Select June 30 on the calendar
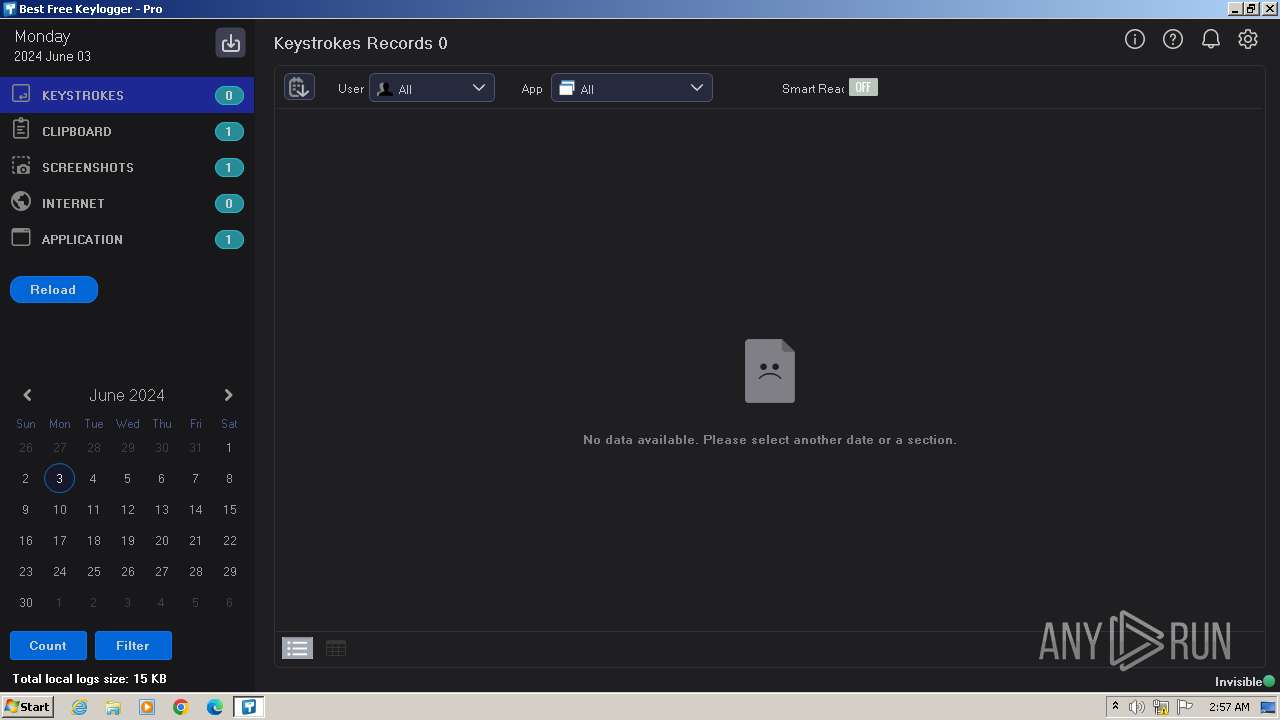 [26, 602]
